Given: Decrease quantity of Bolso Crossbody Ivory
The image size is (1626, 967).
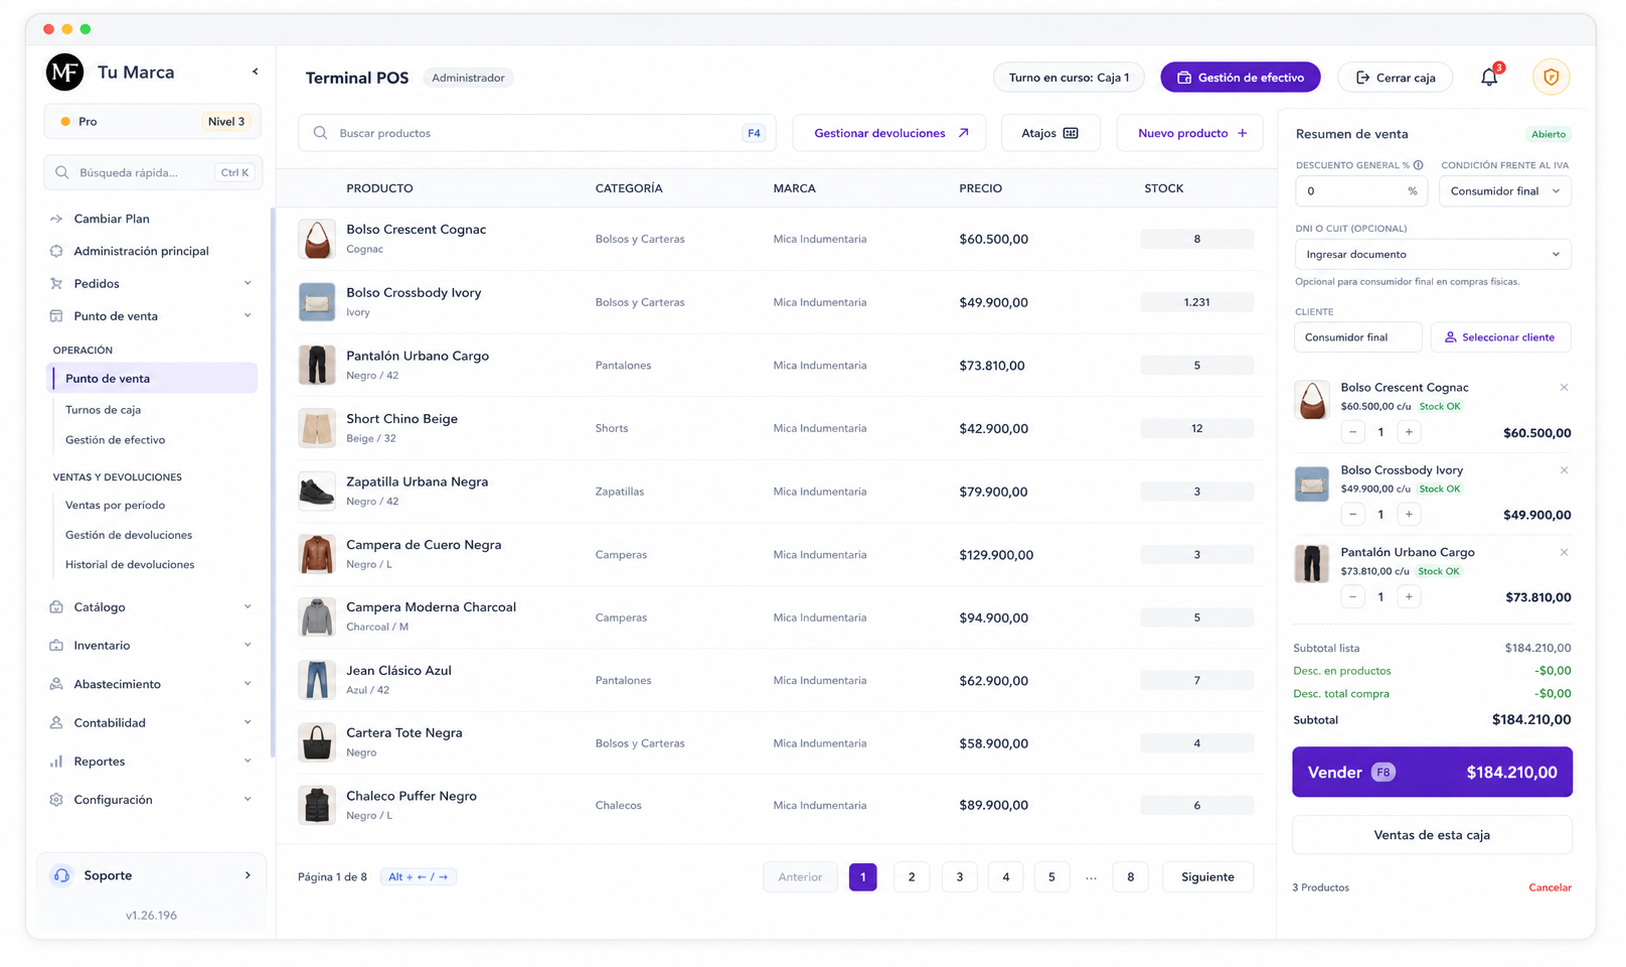Looking at the screenshot, I should pyautogui.click(x=1353, y=514).
